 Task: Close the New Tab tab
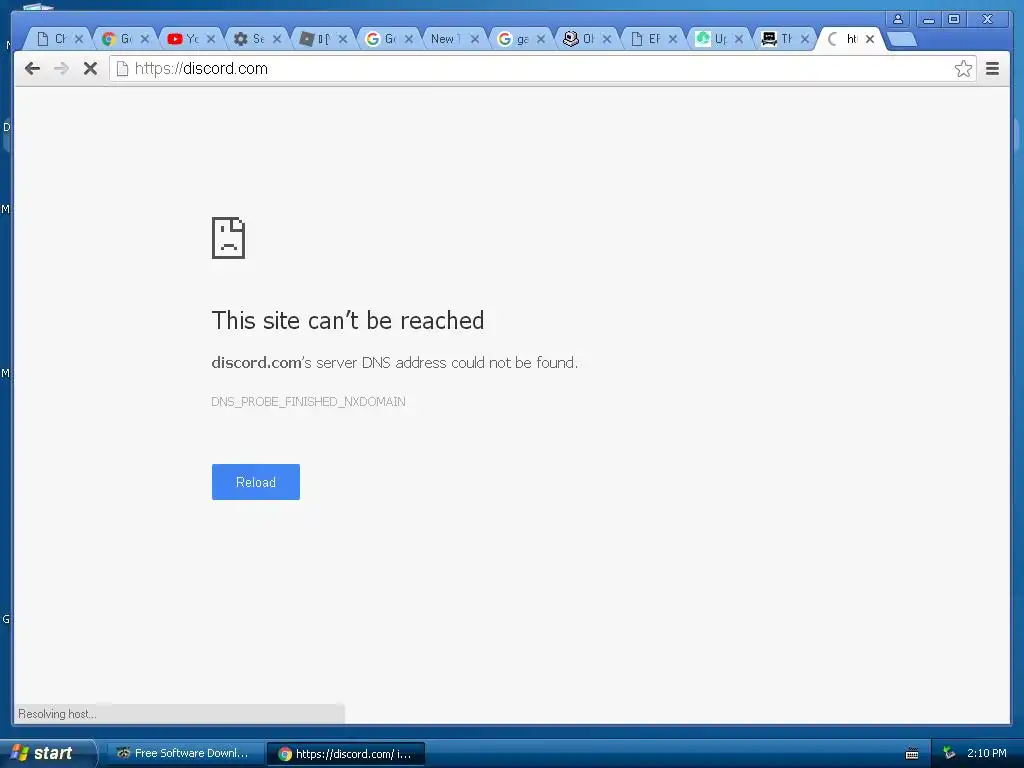tap(475, 39)
